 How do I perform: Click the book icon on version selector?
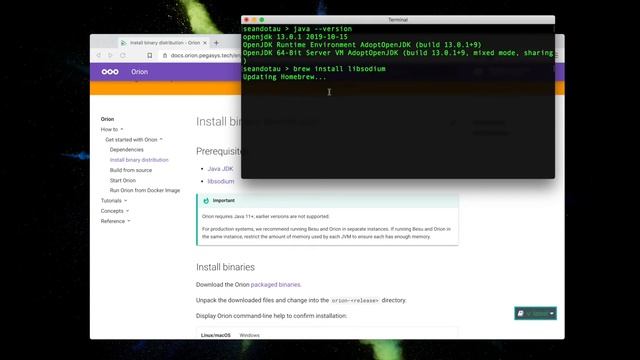[x=520, y=313]
